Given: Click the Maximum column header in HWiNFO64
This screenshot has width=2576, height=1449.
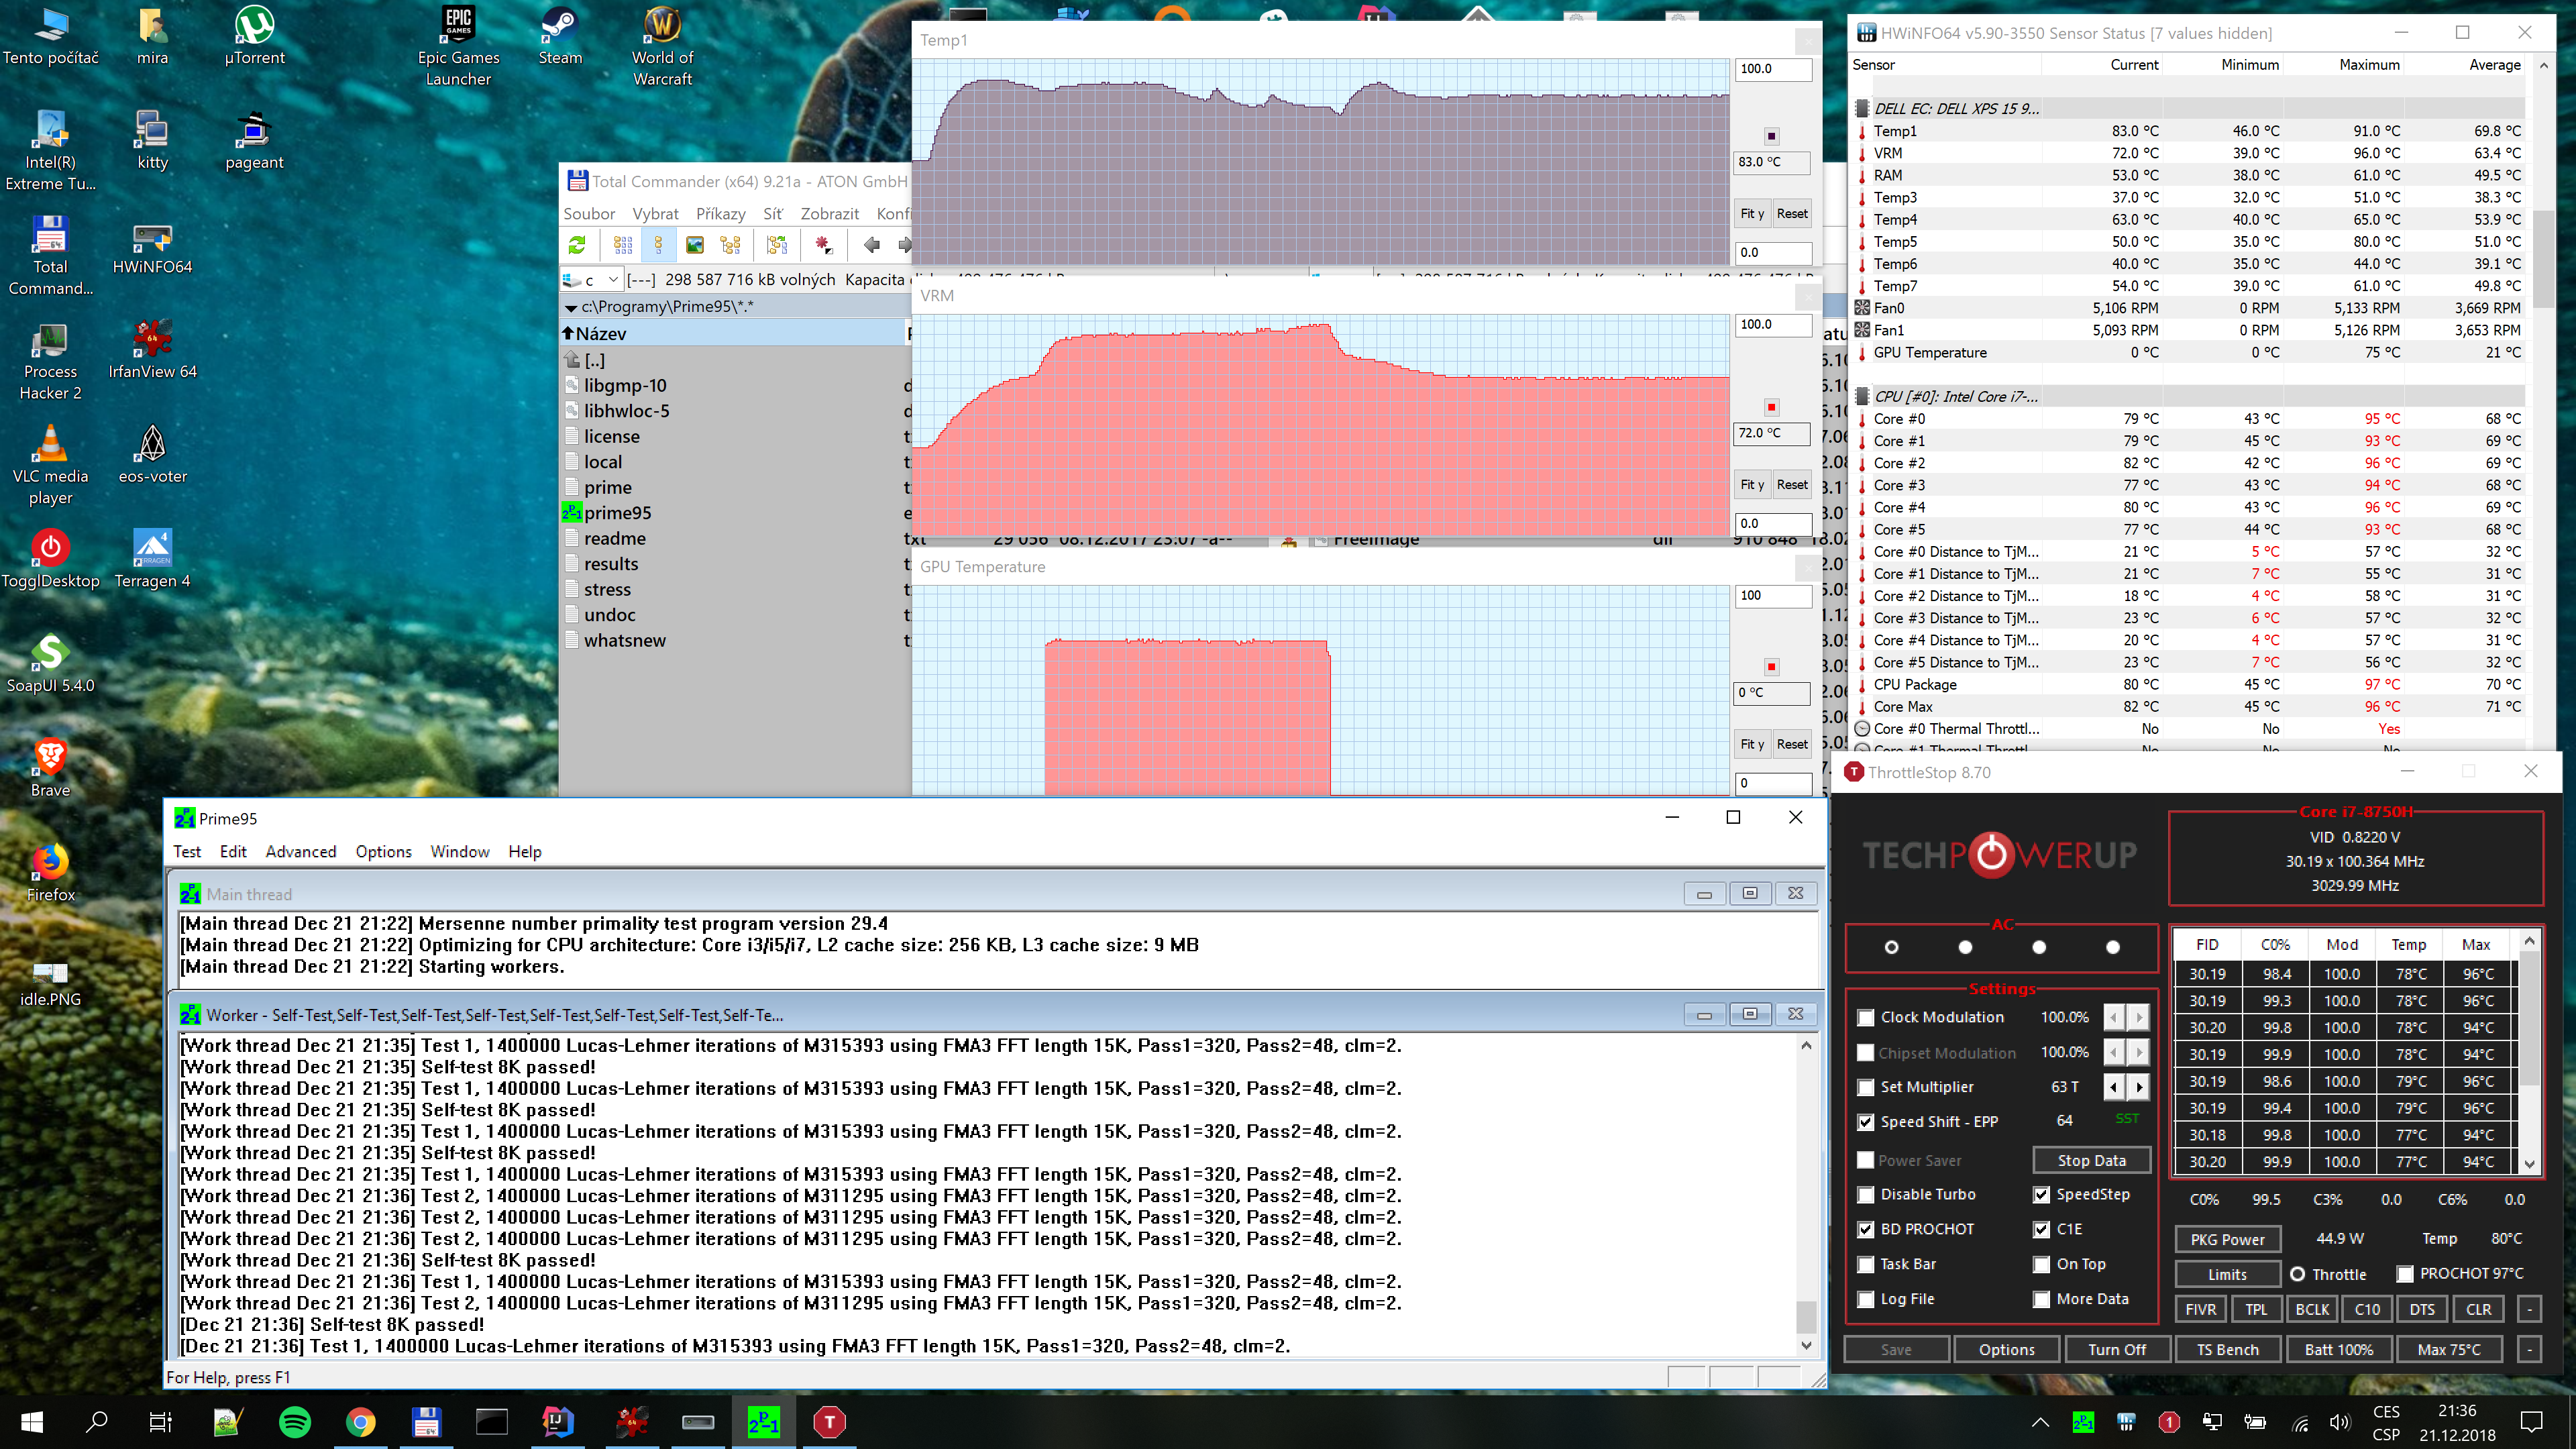Looking at the screenshot, I should (2368, 65).
